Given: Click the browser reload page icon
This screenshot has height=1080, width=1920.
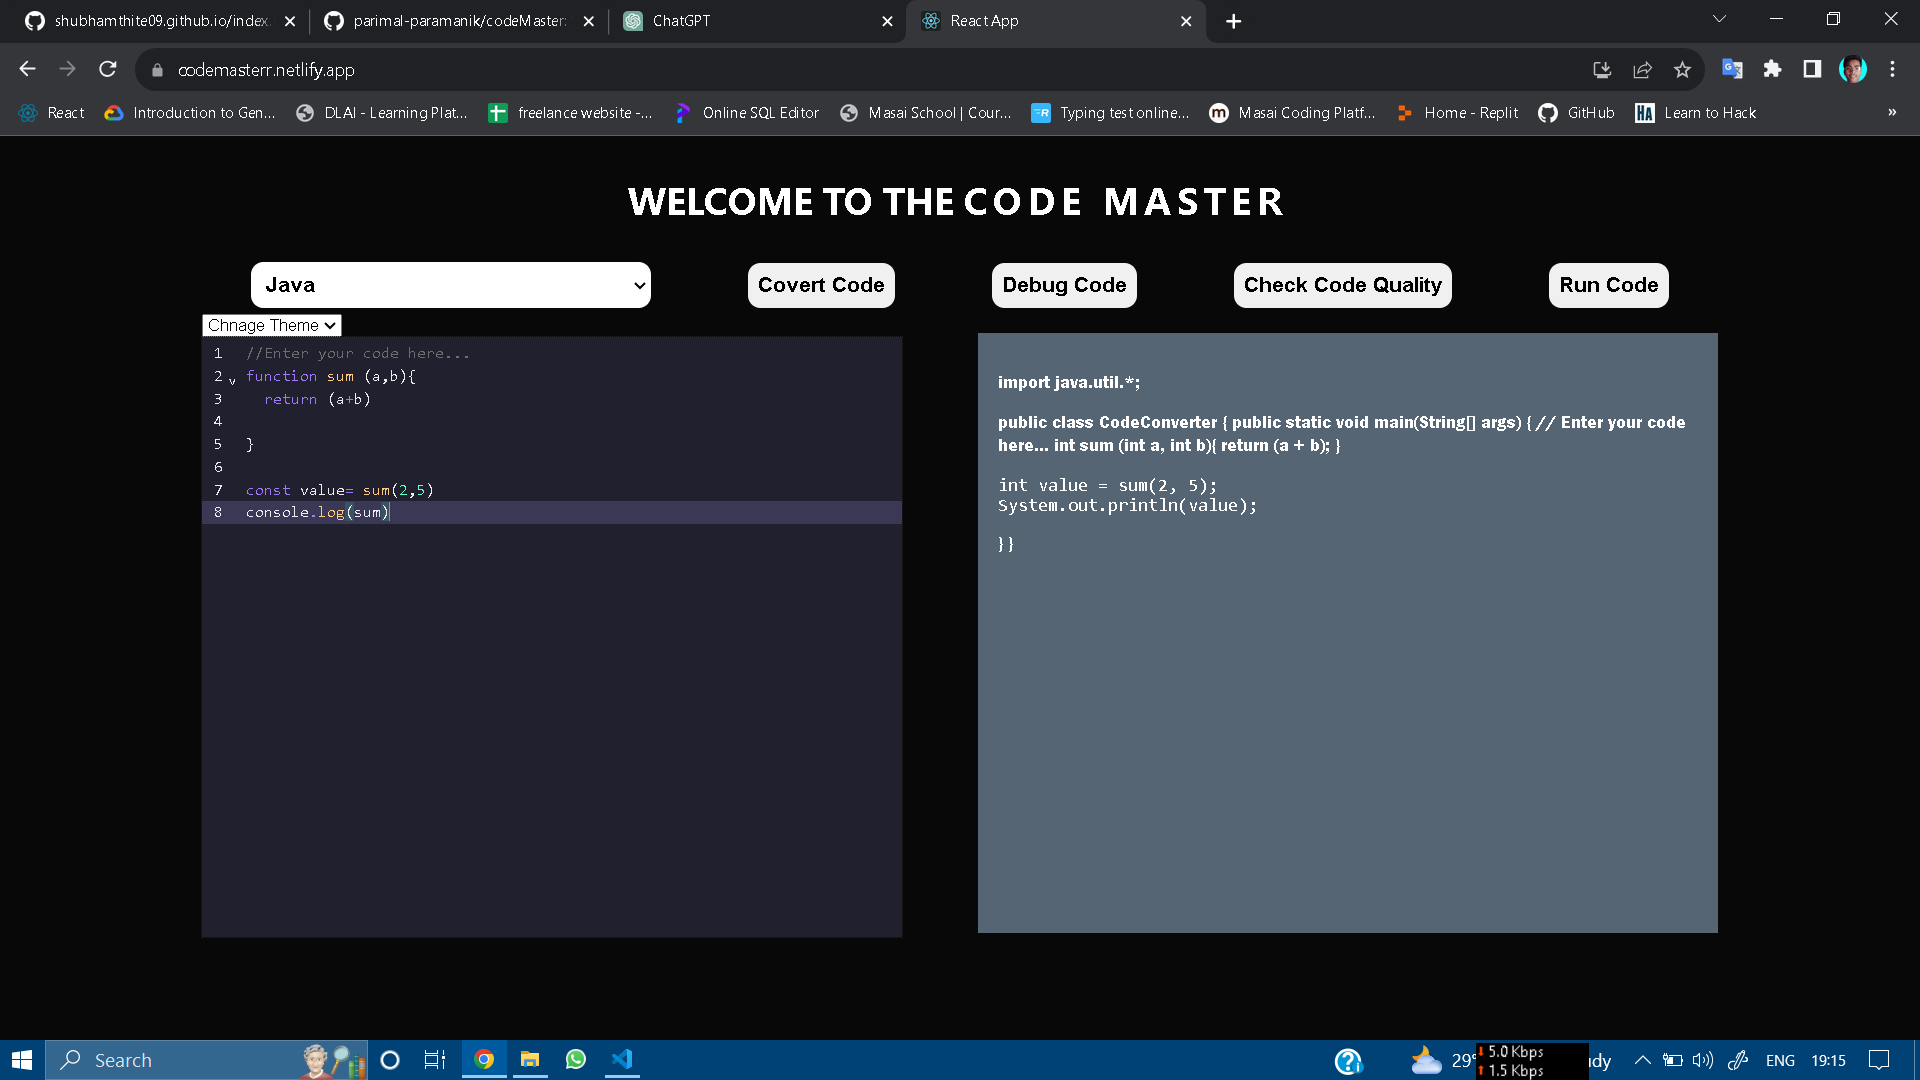Looking at the screenshot, I should [108, 69].
